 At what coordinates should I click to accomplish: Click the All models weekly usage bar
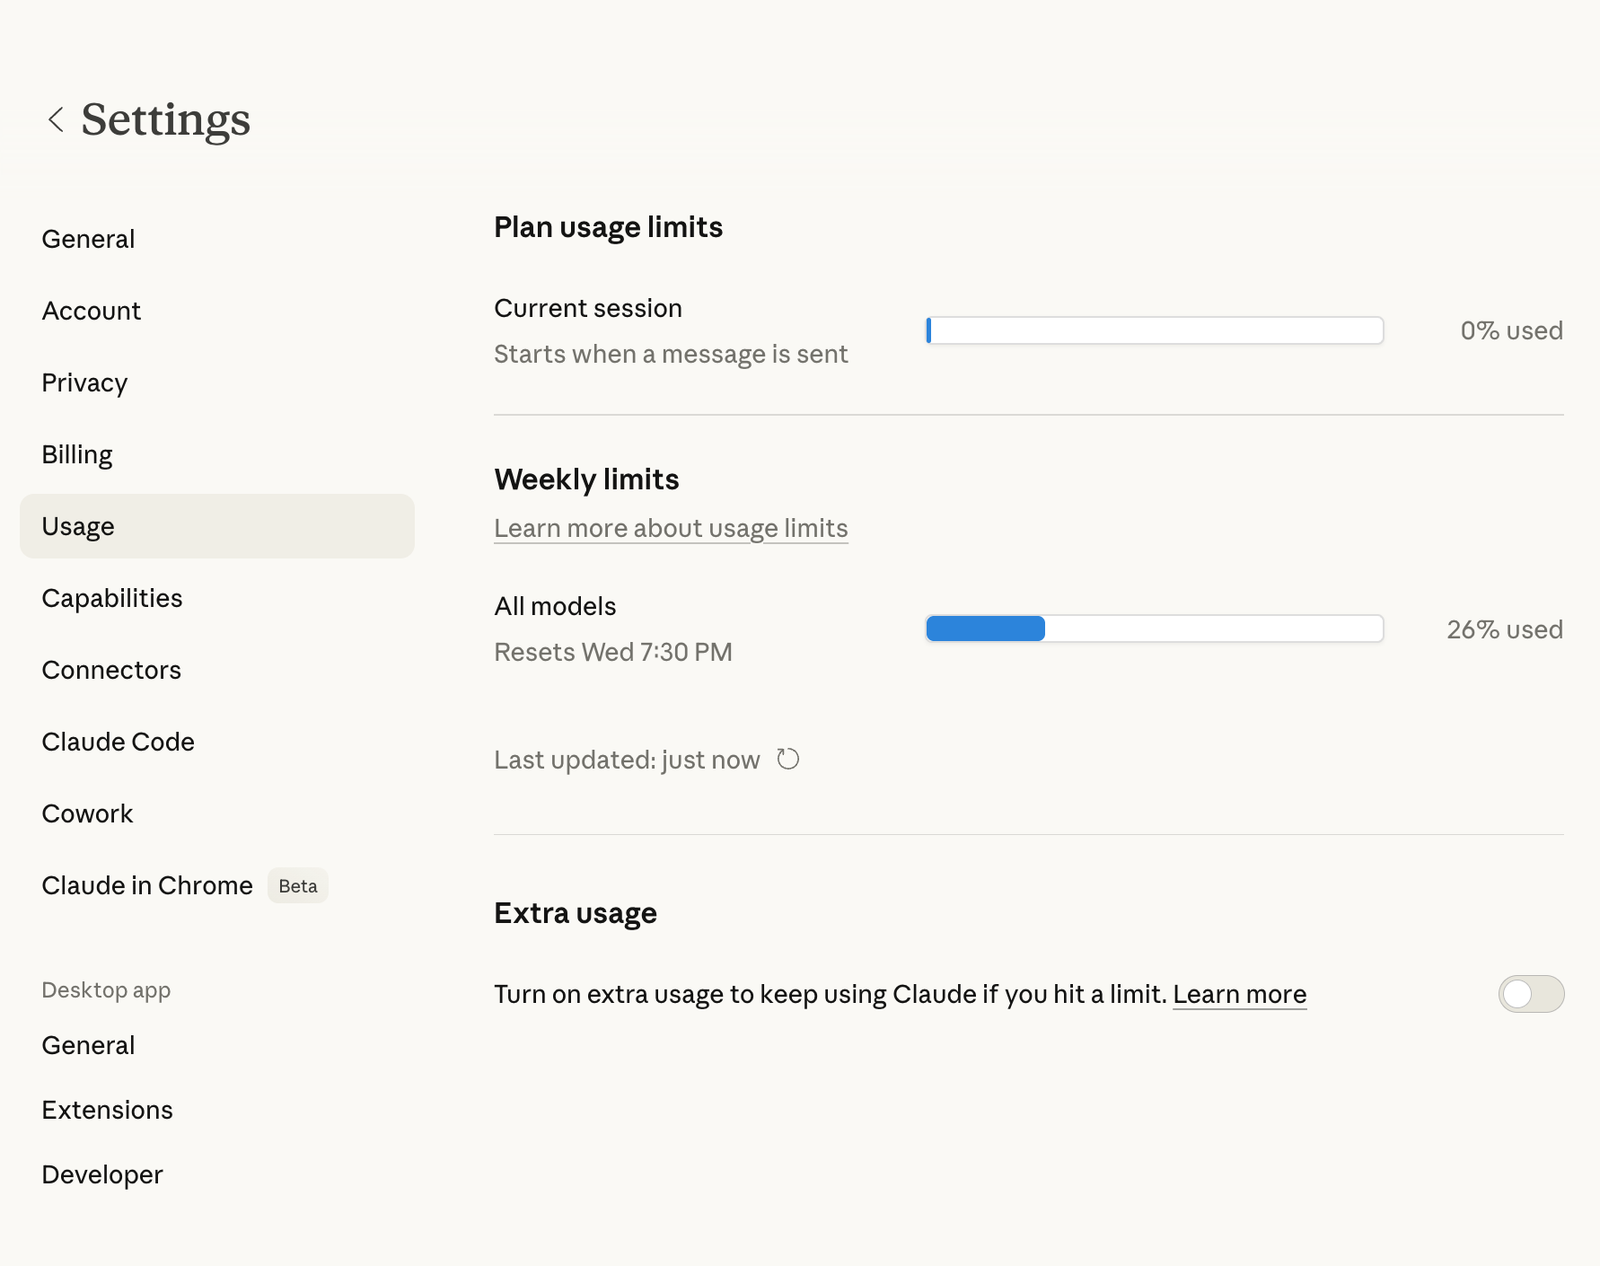pos(1155,629)
